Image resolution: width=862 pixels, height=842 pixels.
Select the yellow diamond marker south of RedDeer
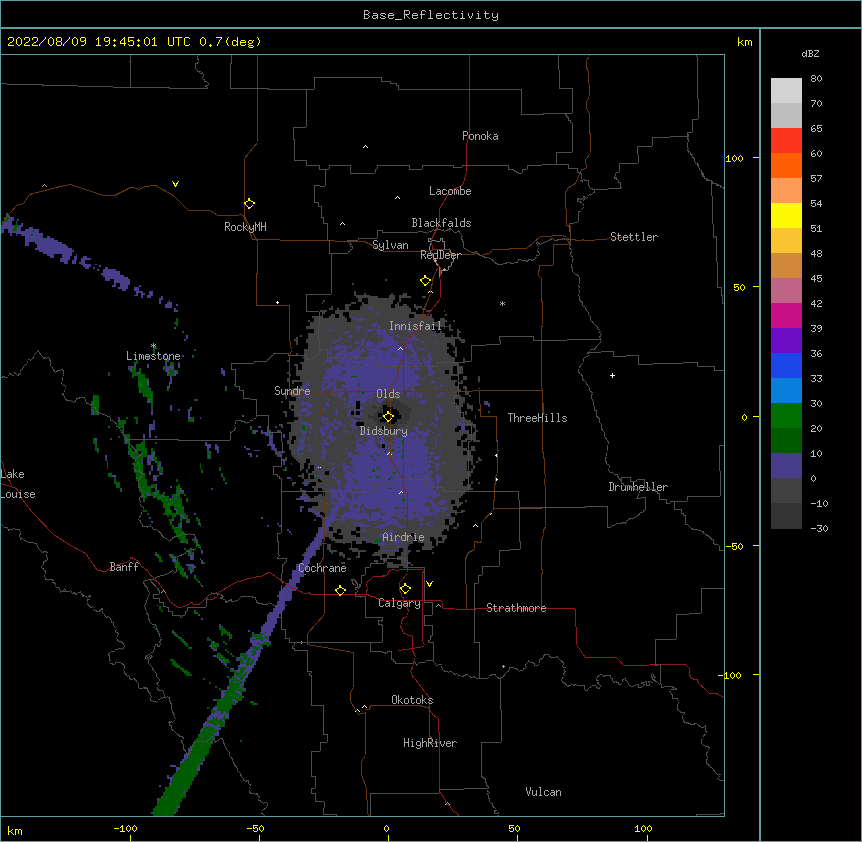[426, 281]
